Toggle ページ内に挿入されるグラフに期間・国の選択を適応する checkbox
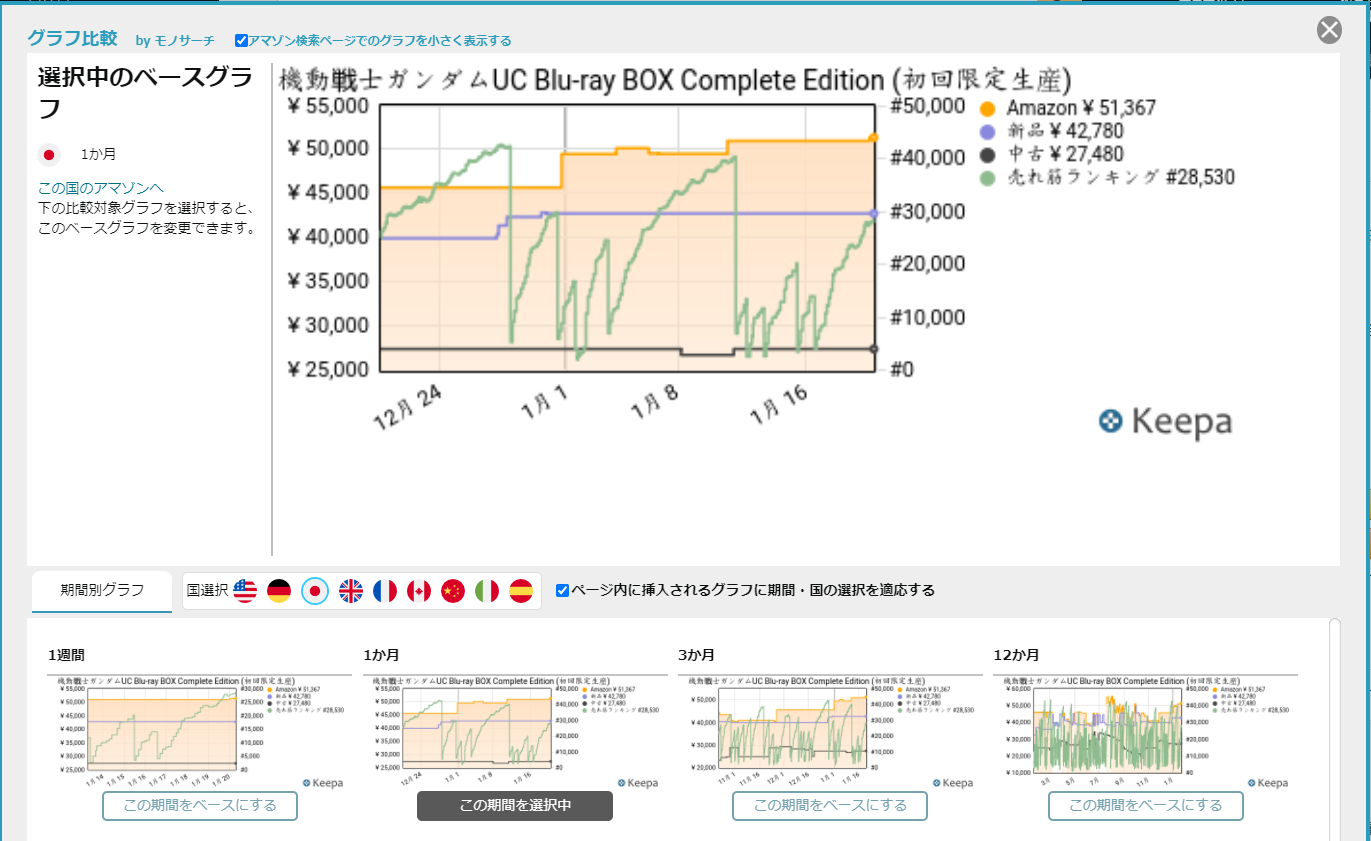 coord(562,590)
